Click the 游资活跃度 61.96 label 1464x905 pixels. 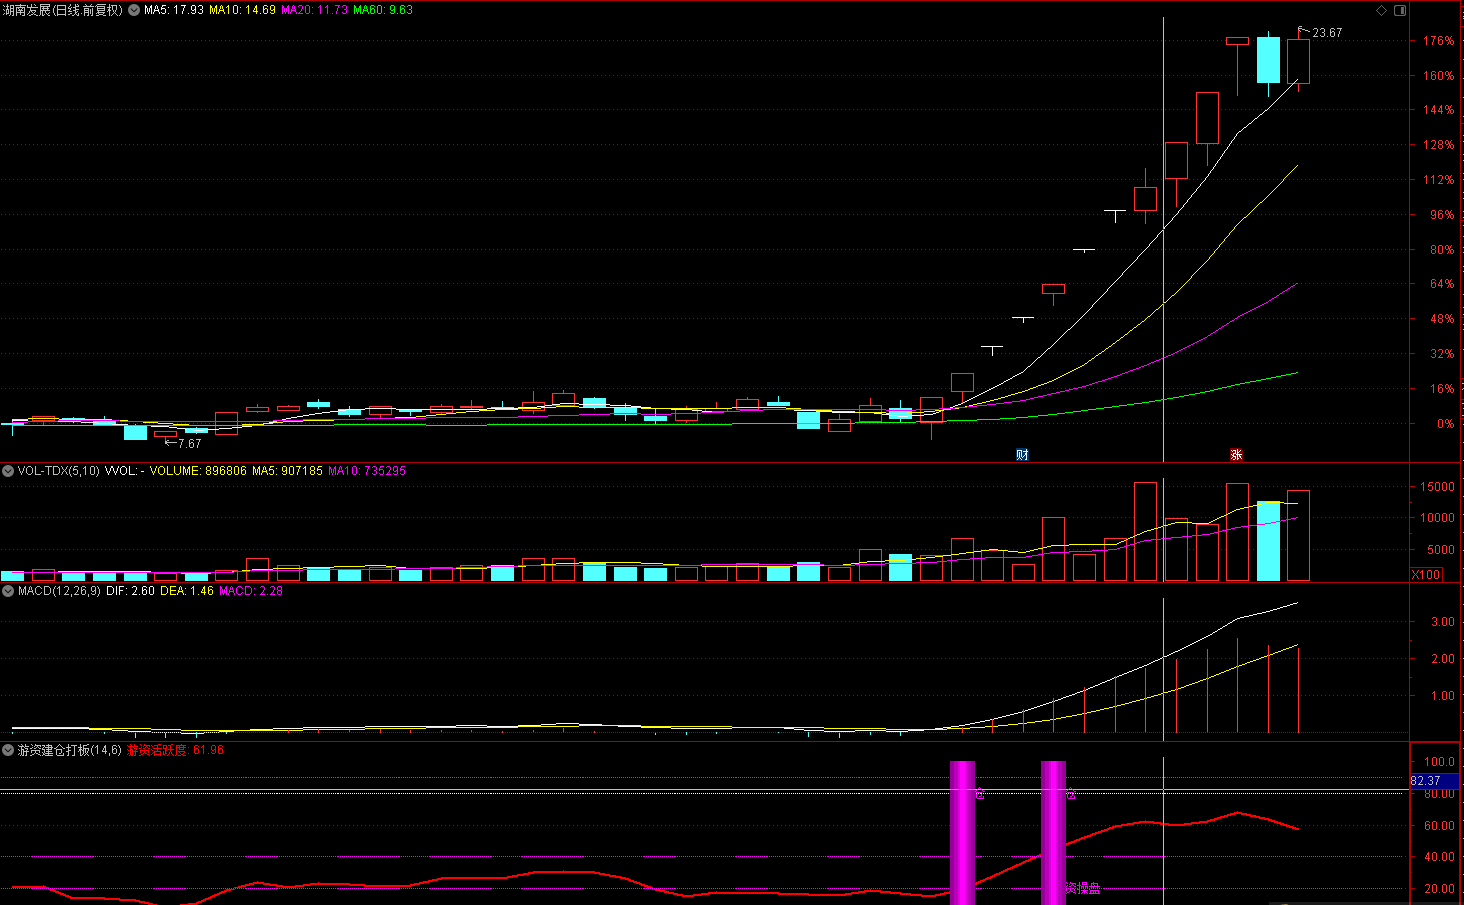pos(175,750)
